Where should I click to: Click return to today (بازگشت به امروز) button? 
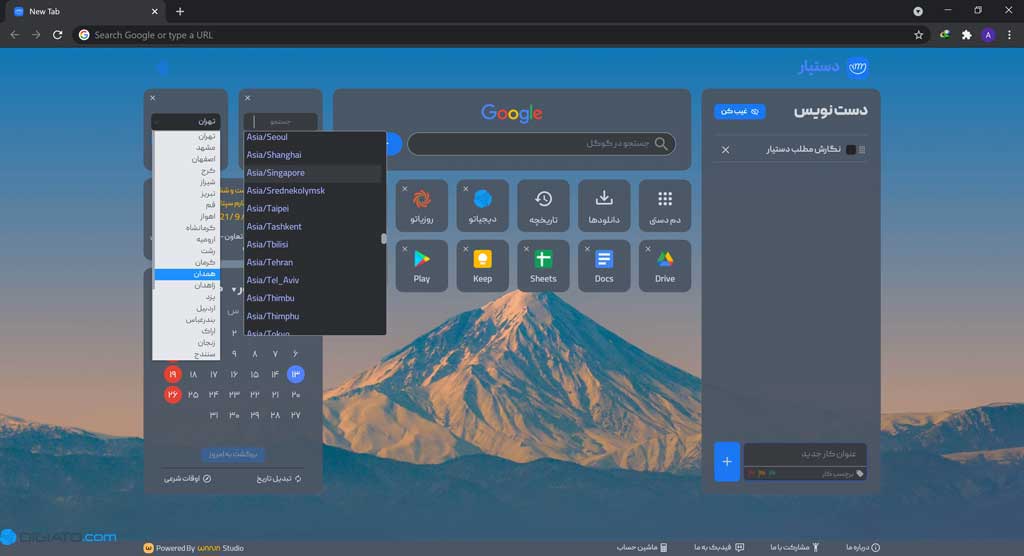tap(233, 453)
